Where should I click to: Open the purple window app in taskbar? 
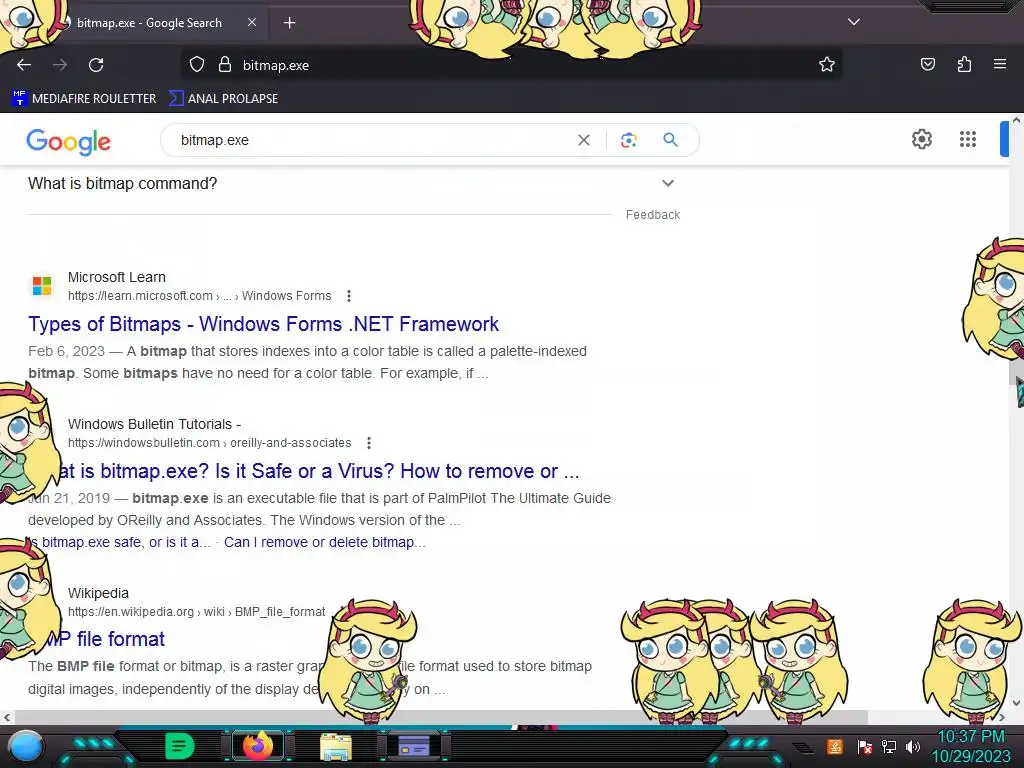(413, 746)
